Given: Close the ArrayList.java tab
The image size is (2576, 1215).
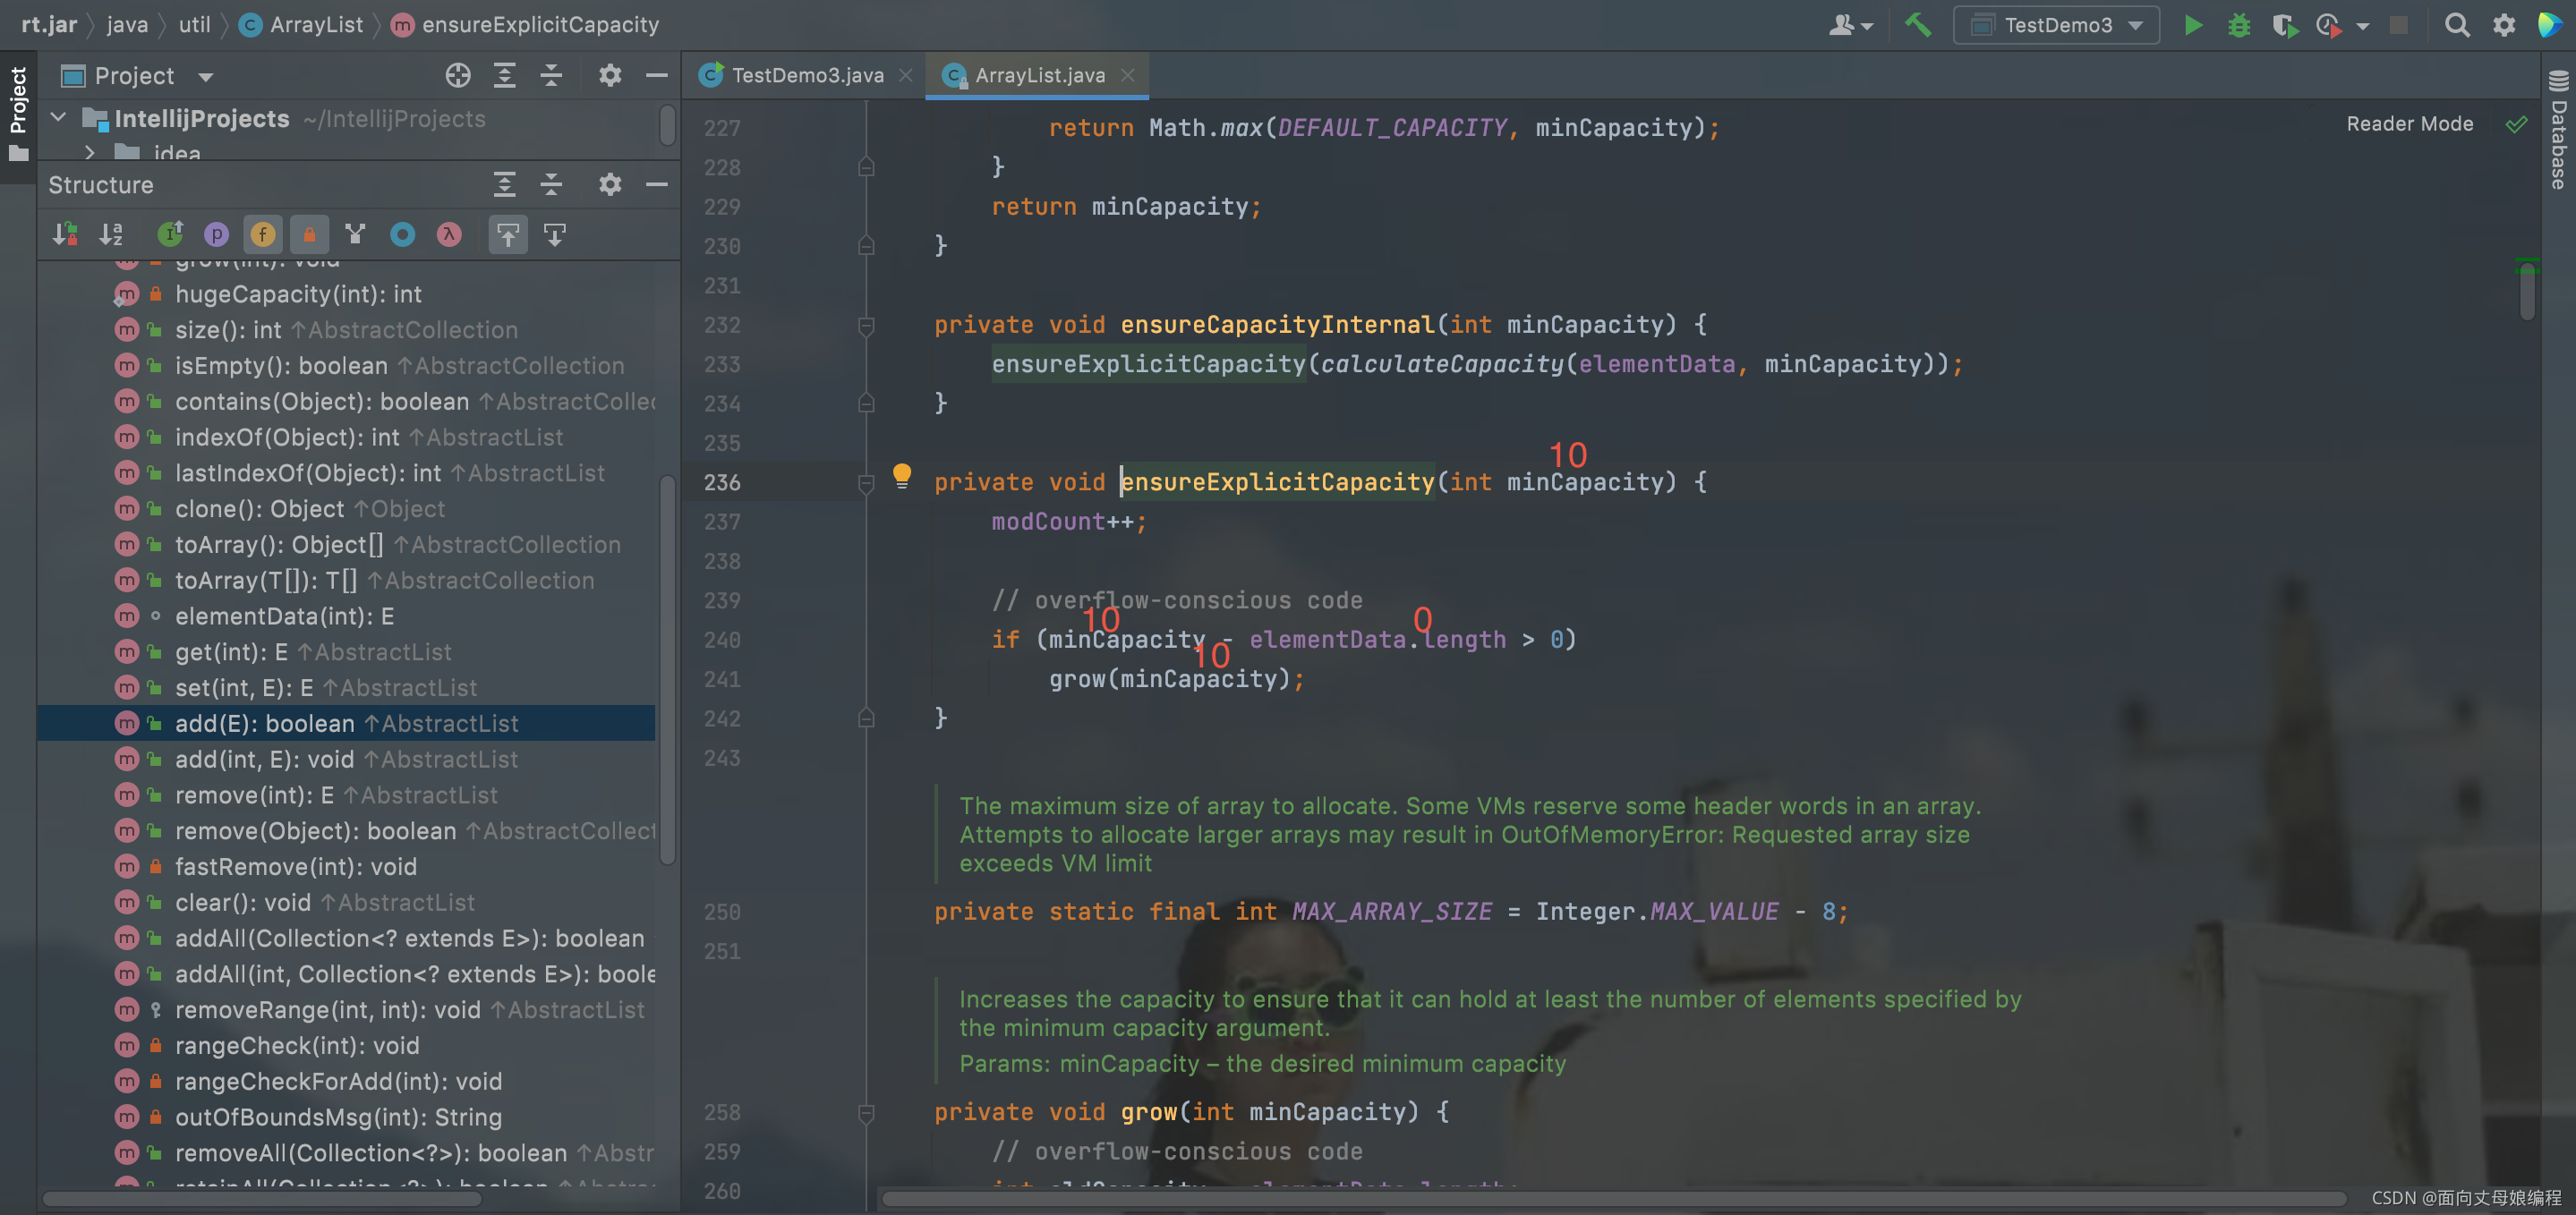Looking at the screenshot, I should click(1128, 75).
